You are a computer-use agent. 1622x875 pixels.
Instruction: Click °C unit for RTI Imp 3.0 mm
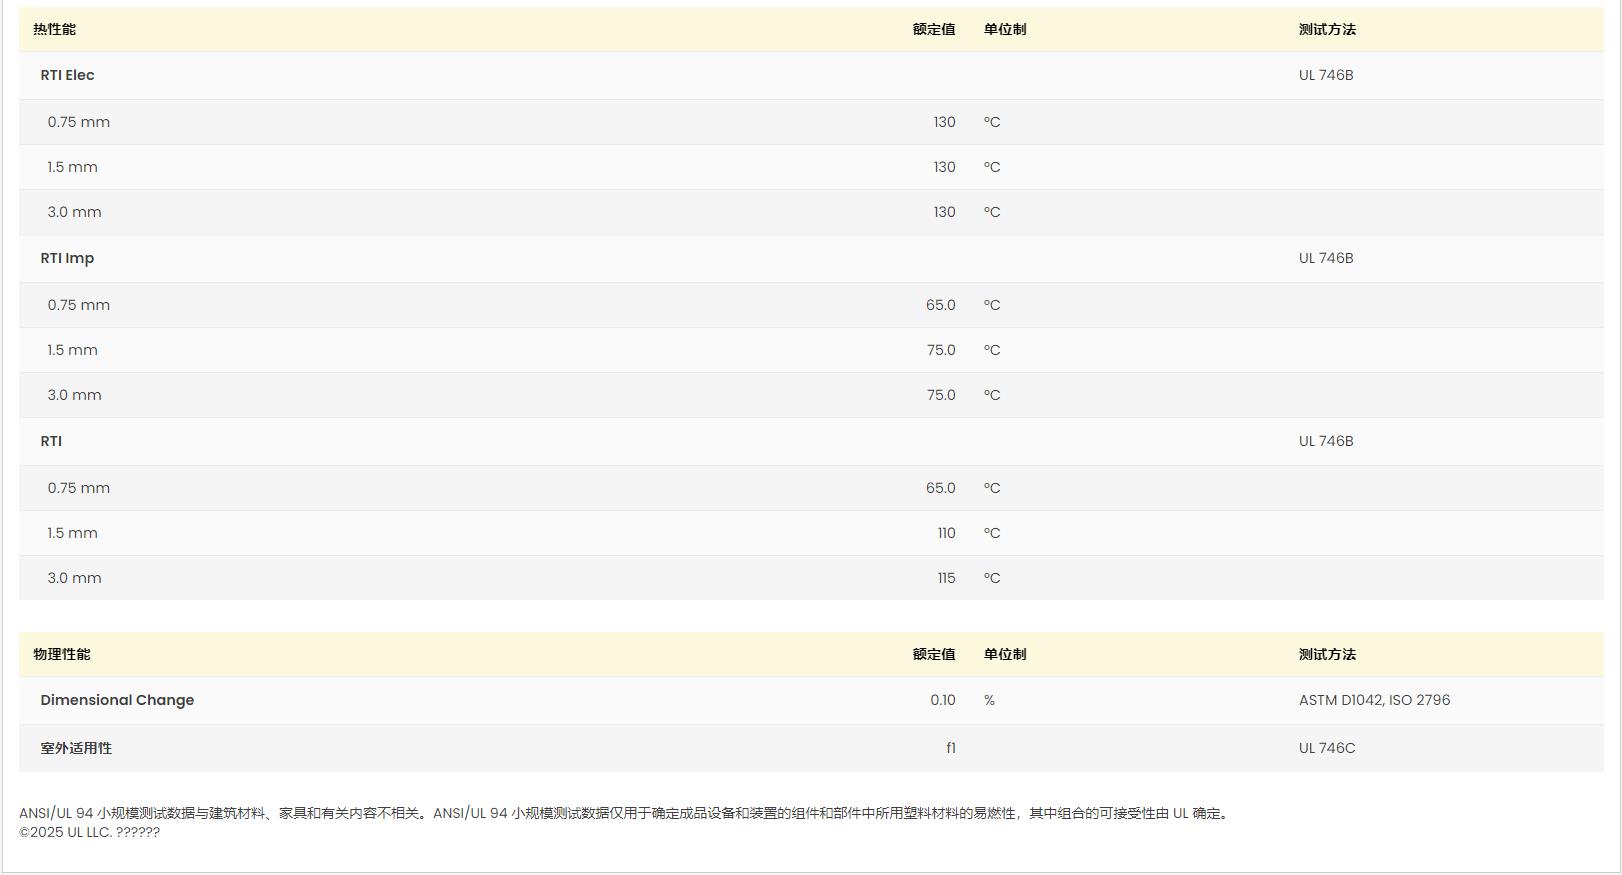coord(992,395)
